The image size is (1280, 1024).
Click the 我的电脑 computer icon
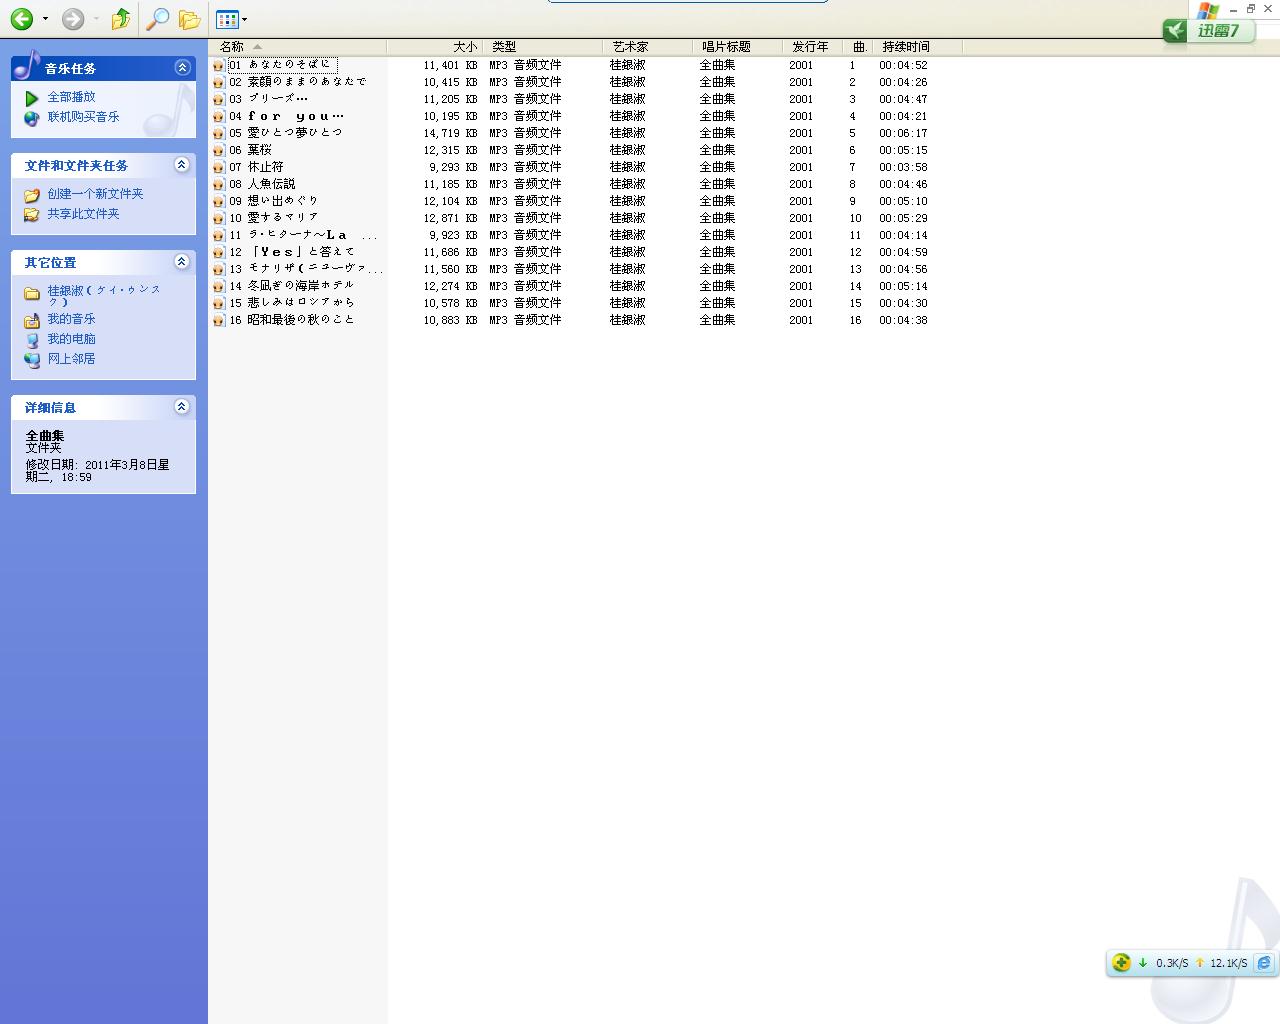point(32,340)
